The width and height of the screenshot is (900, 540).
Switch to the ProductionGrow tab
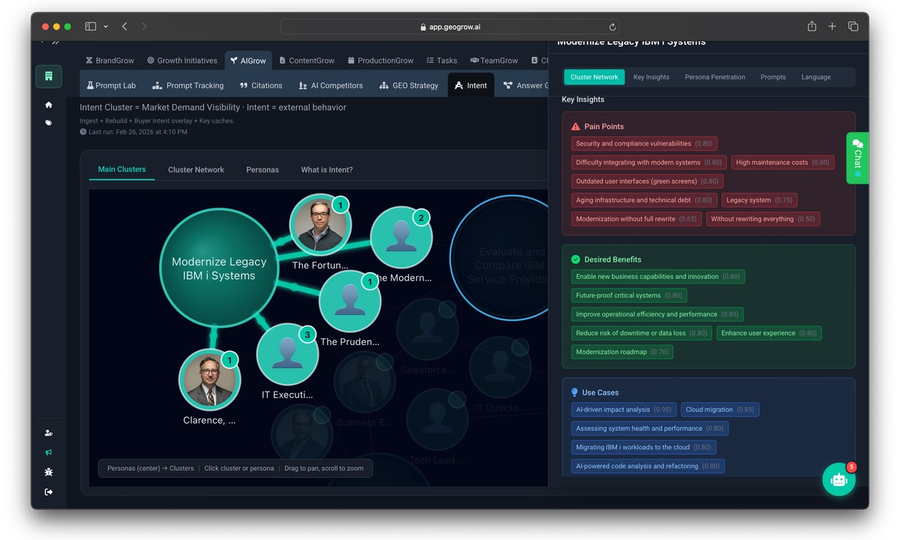[x=380, y=60]
